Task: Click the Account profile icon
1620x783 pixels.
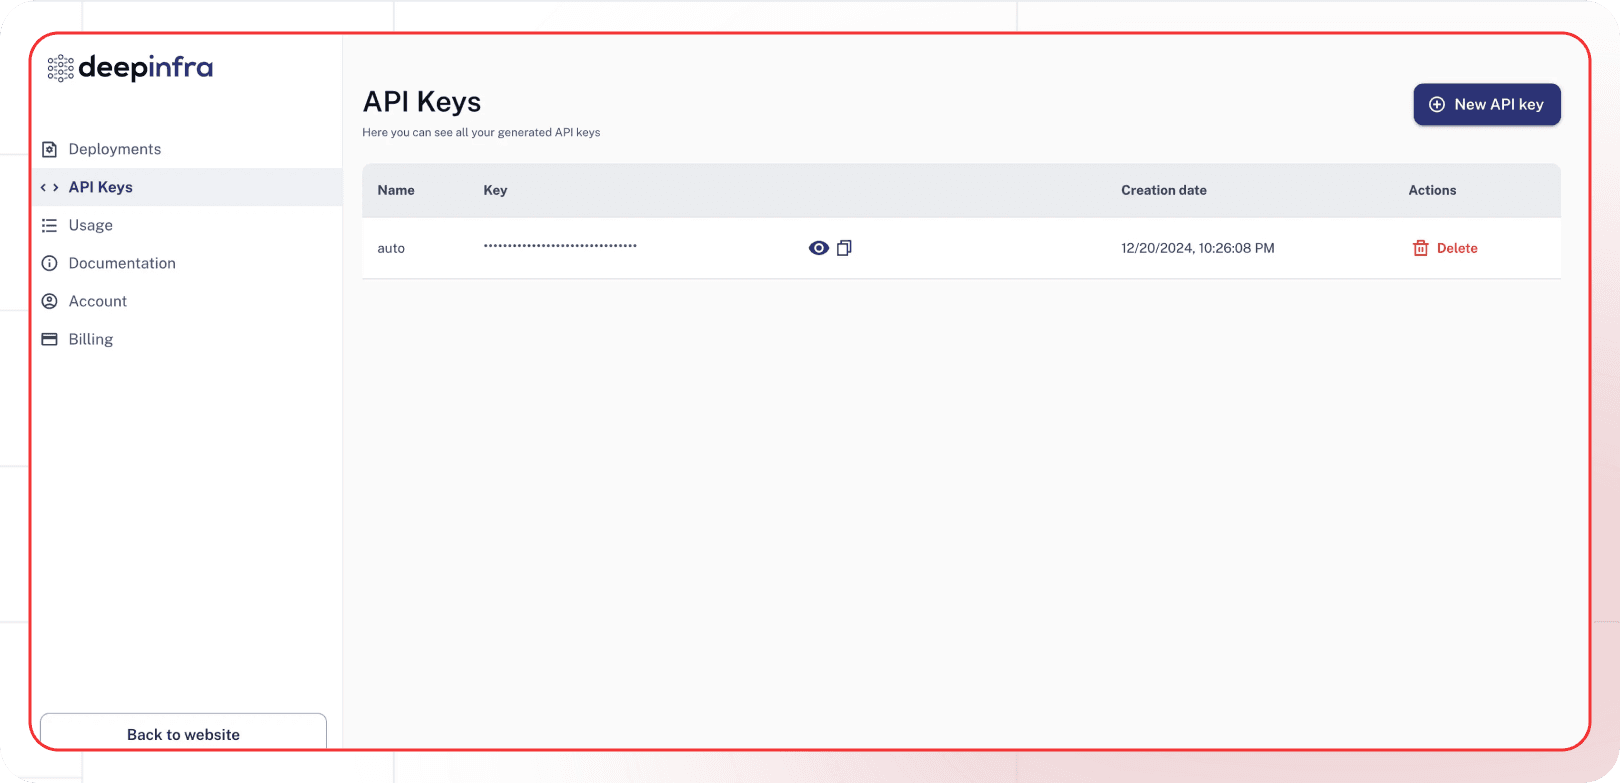Action: click(x=49, y=301)
